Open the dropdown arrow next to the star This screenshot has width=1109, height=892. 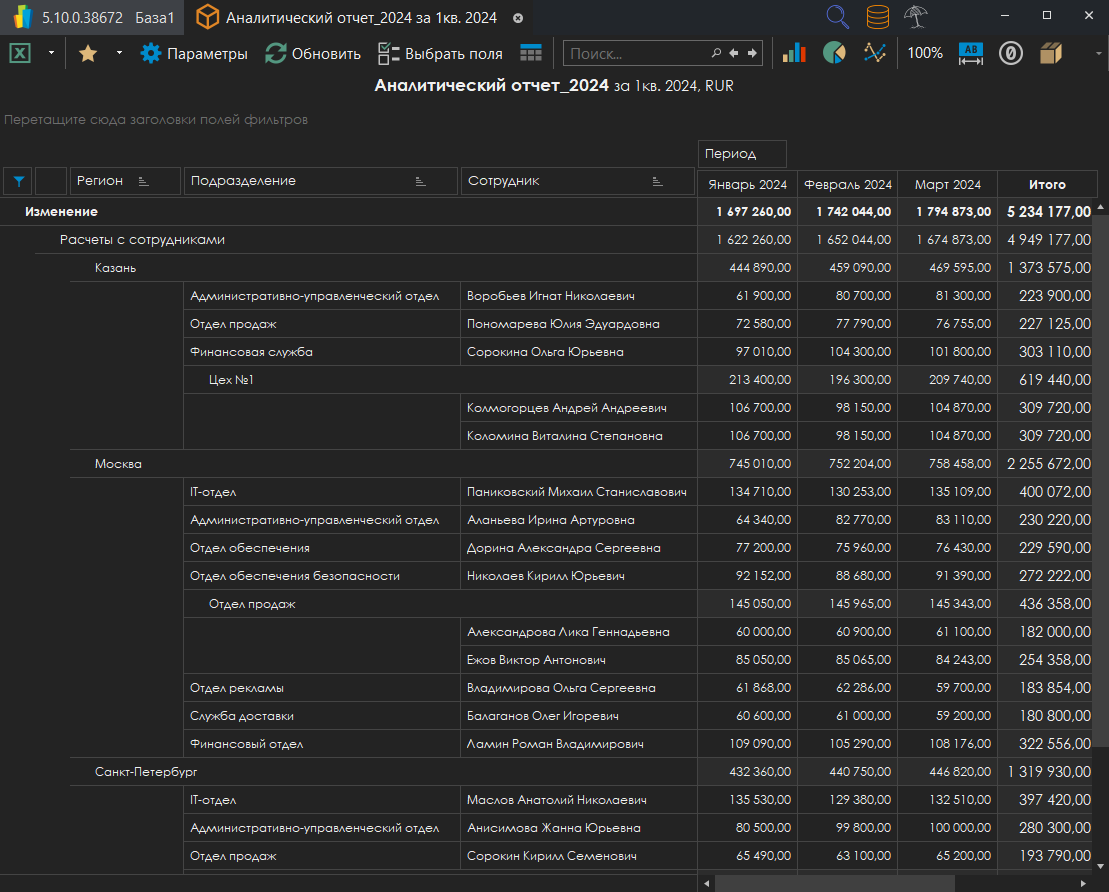coord(119,54)
